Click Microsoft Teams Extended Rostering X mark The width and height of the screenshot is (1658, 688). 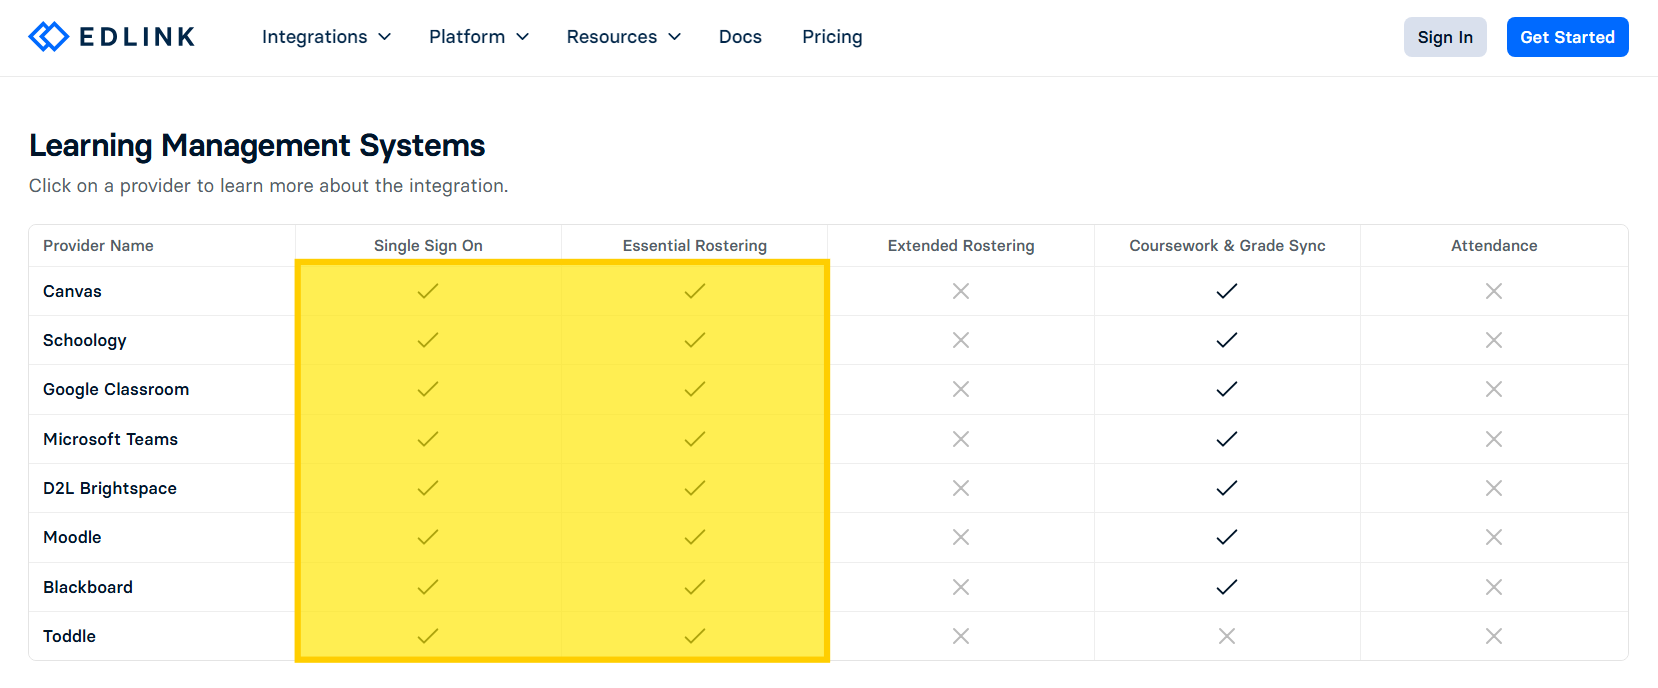pos(961,439)
